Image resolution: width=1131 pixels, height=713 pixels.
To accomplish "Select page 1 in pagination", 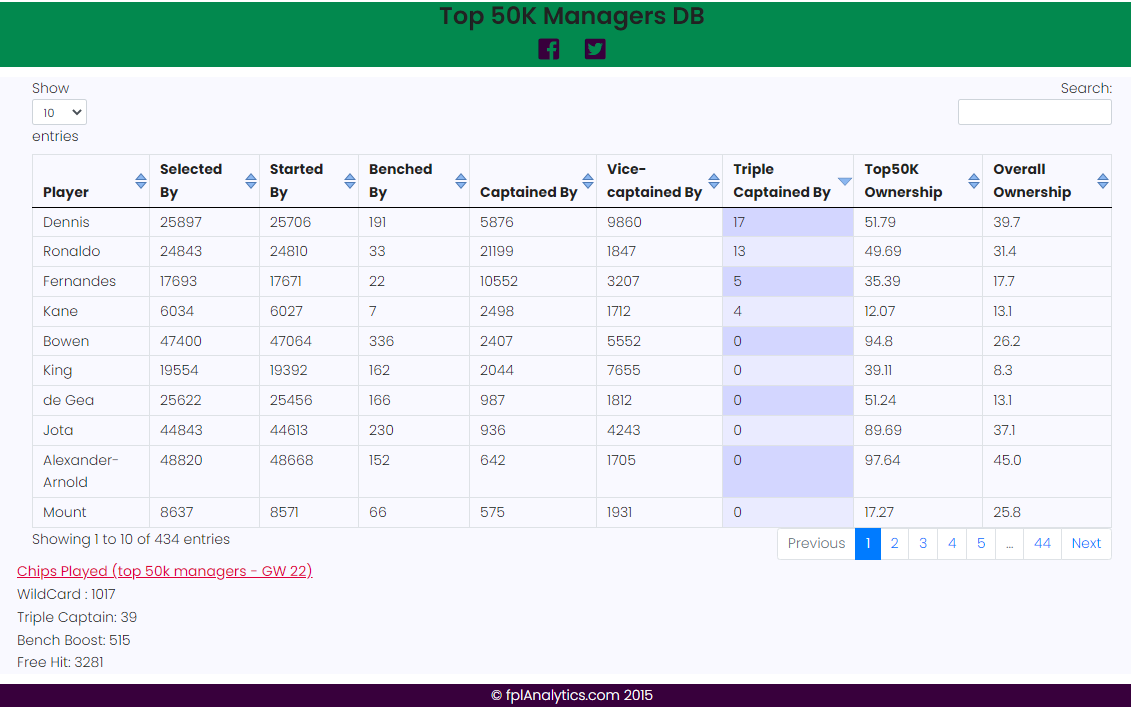I will pos(868,543).
